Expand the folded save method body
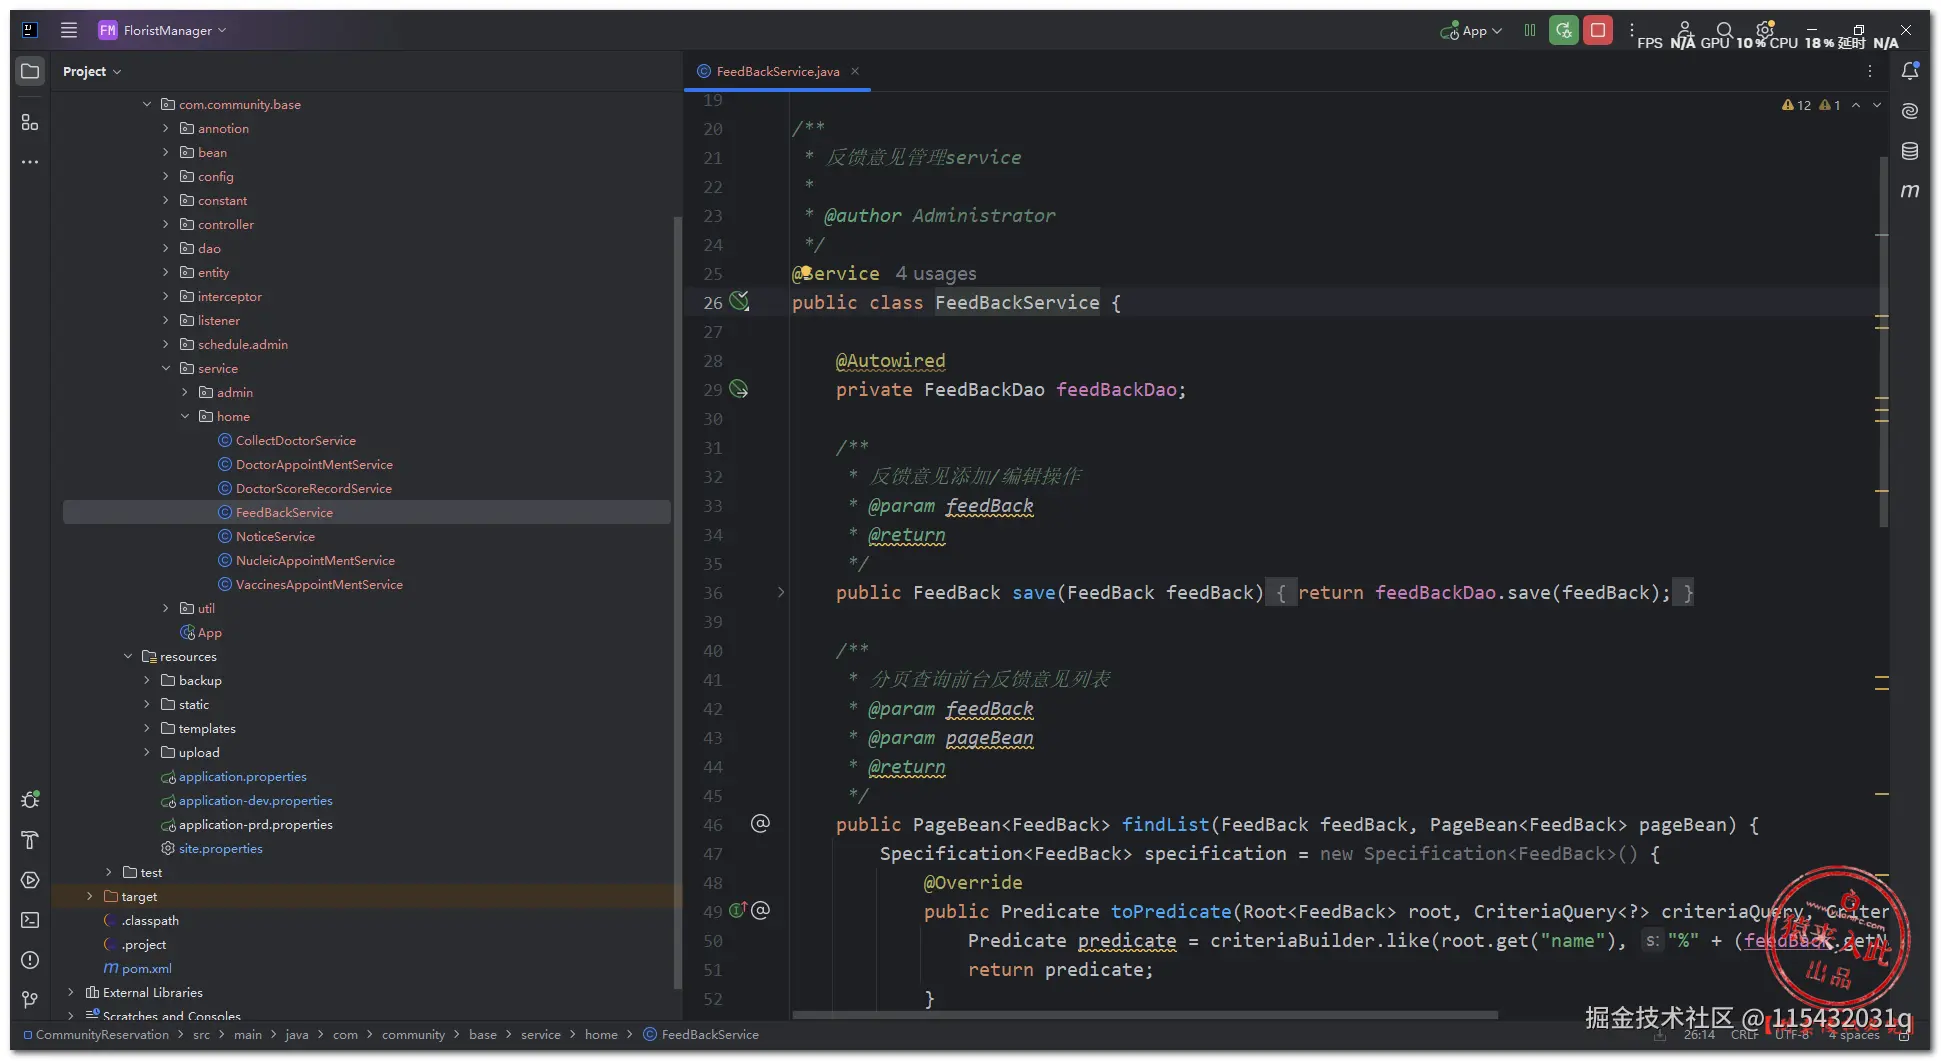The width and height of the screenshot is (1941, 1061). pos(781,593)
